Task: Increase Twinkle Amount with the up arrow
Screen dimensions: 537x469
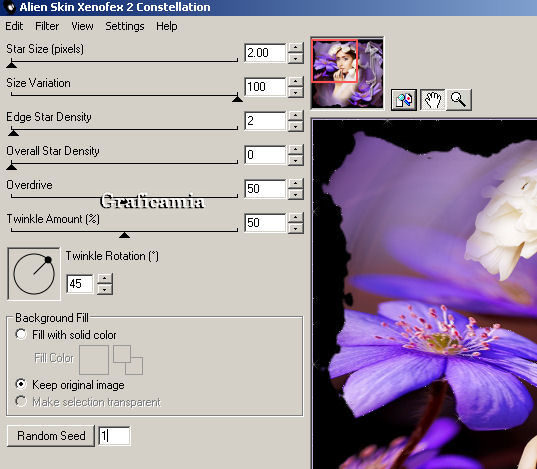Action: 296,218
